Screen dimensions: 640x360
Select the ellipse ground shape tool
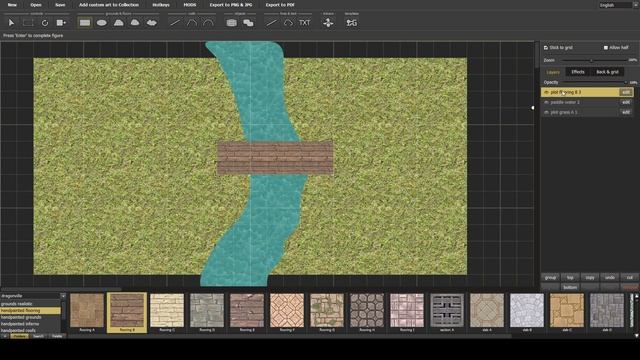[102, 23]
